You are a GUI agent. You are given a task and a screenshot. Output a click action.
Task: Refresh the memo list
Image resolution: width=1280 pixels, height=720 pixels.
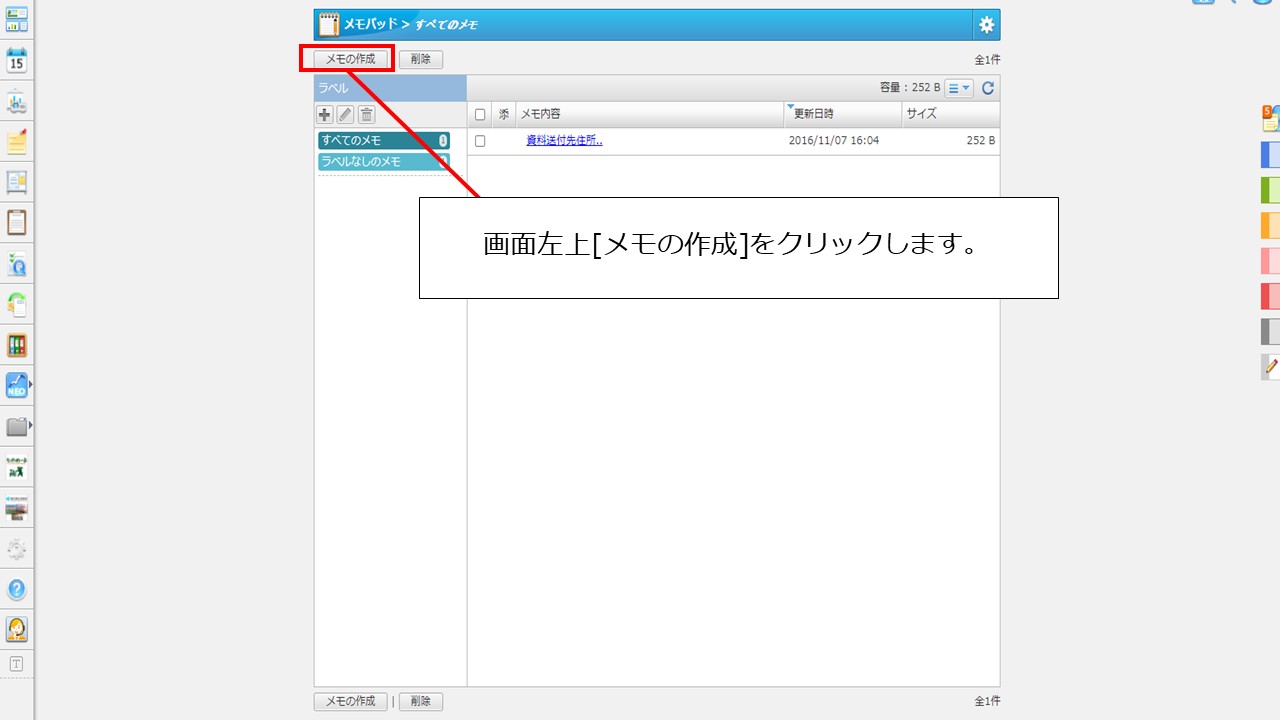pyautogui.click(x=988, y=88)
